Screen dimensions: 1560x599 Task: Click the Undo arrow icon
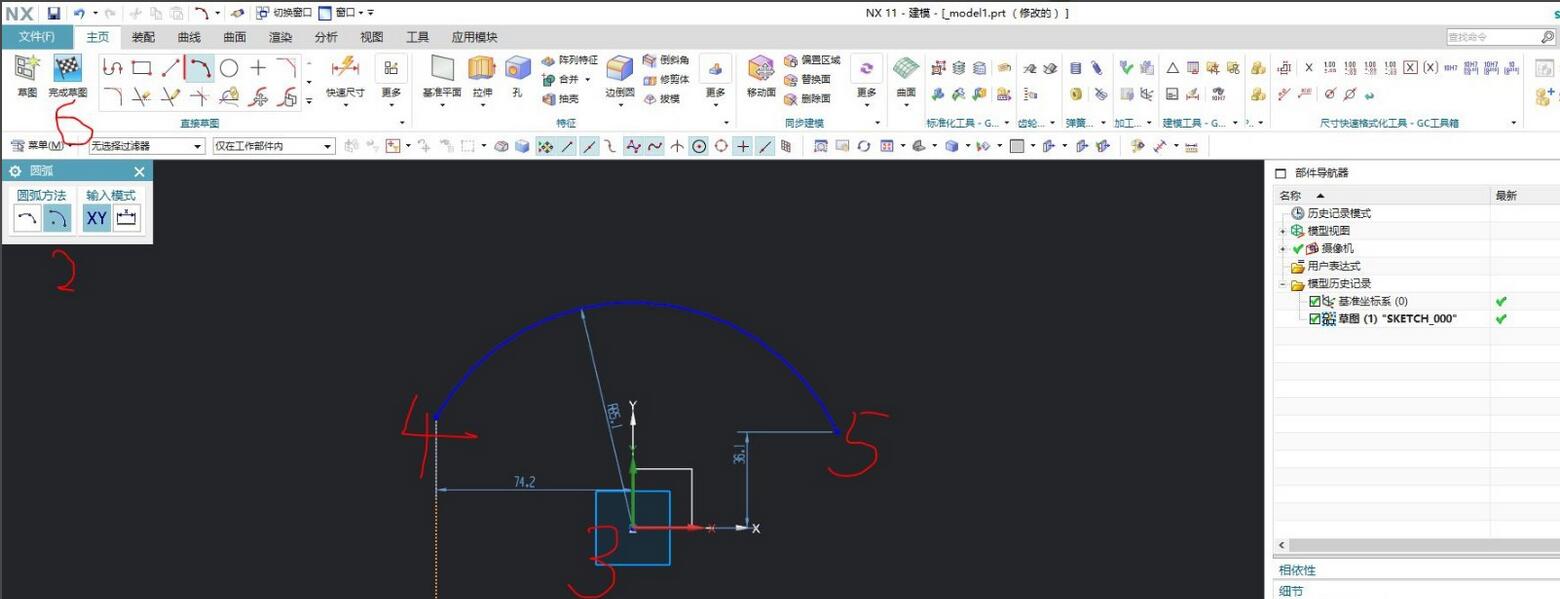point(79,13)
